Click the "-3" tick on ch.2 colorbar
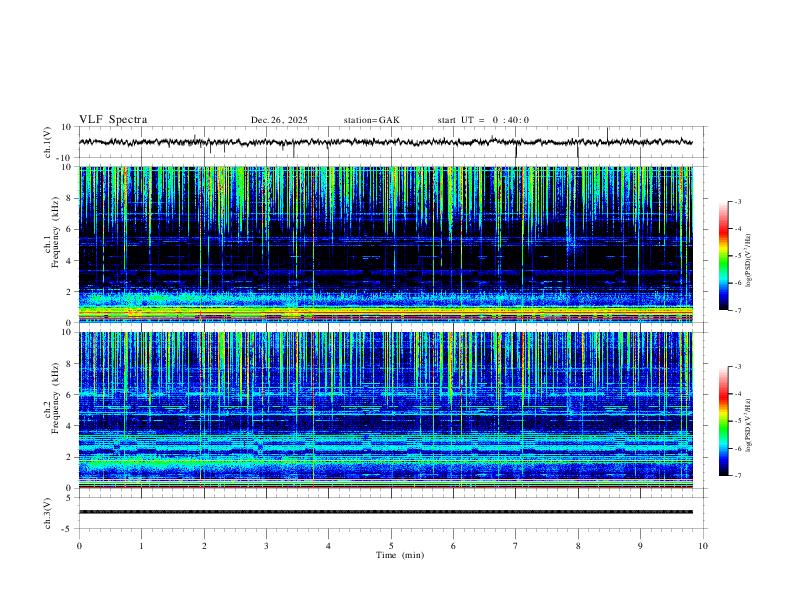This screenshot has width=792, height=612. 738,367
